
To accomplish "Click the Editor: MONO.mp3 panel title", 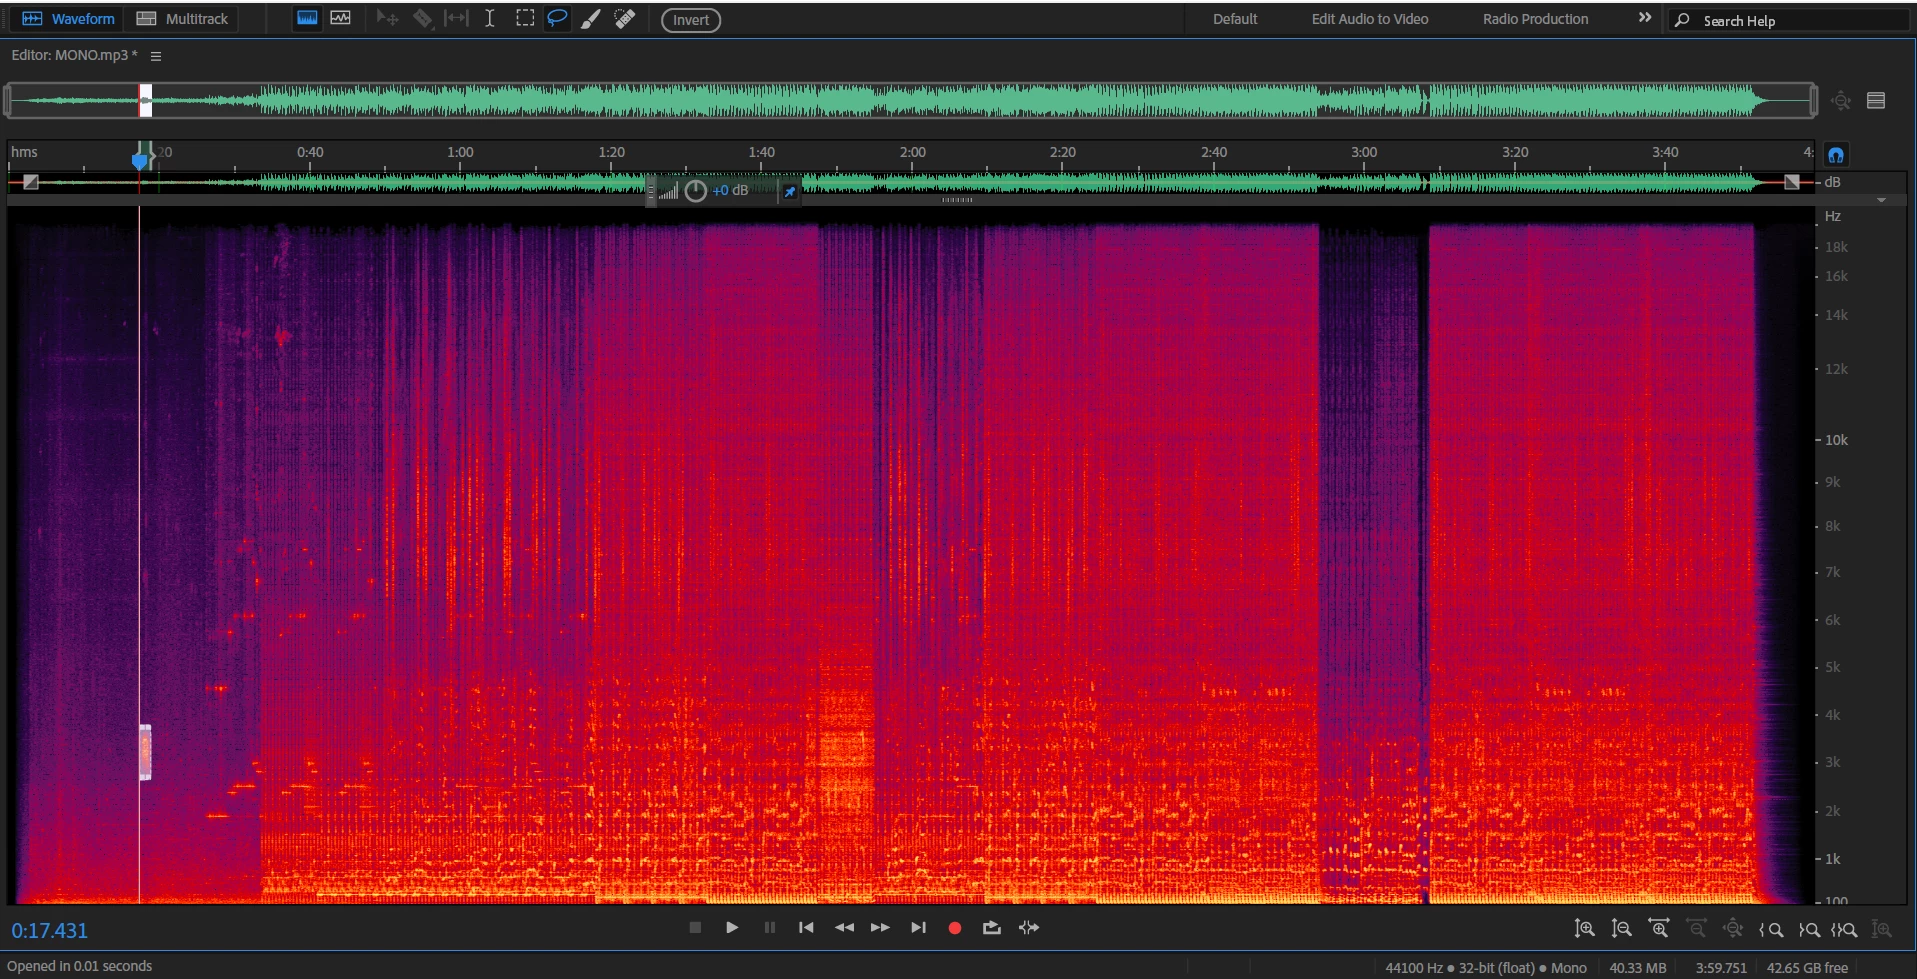I will click(74, 55).
